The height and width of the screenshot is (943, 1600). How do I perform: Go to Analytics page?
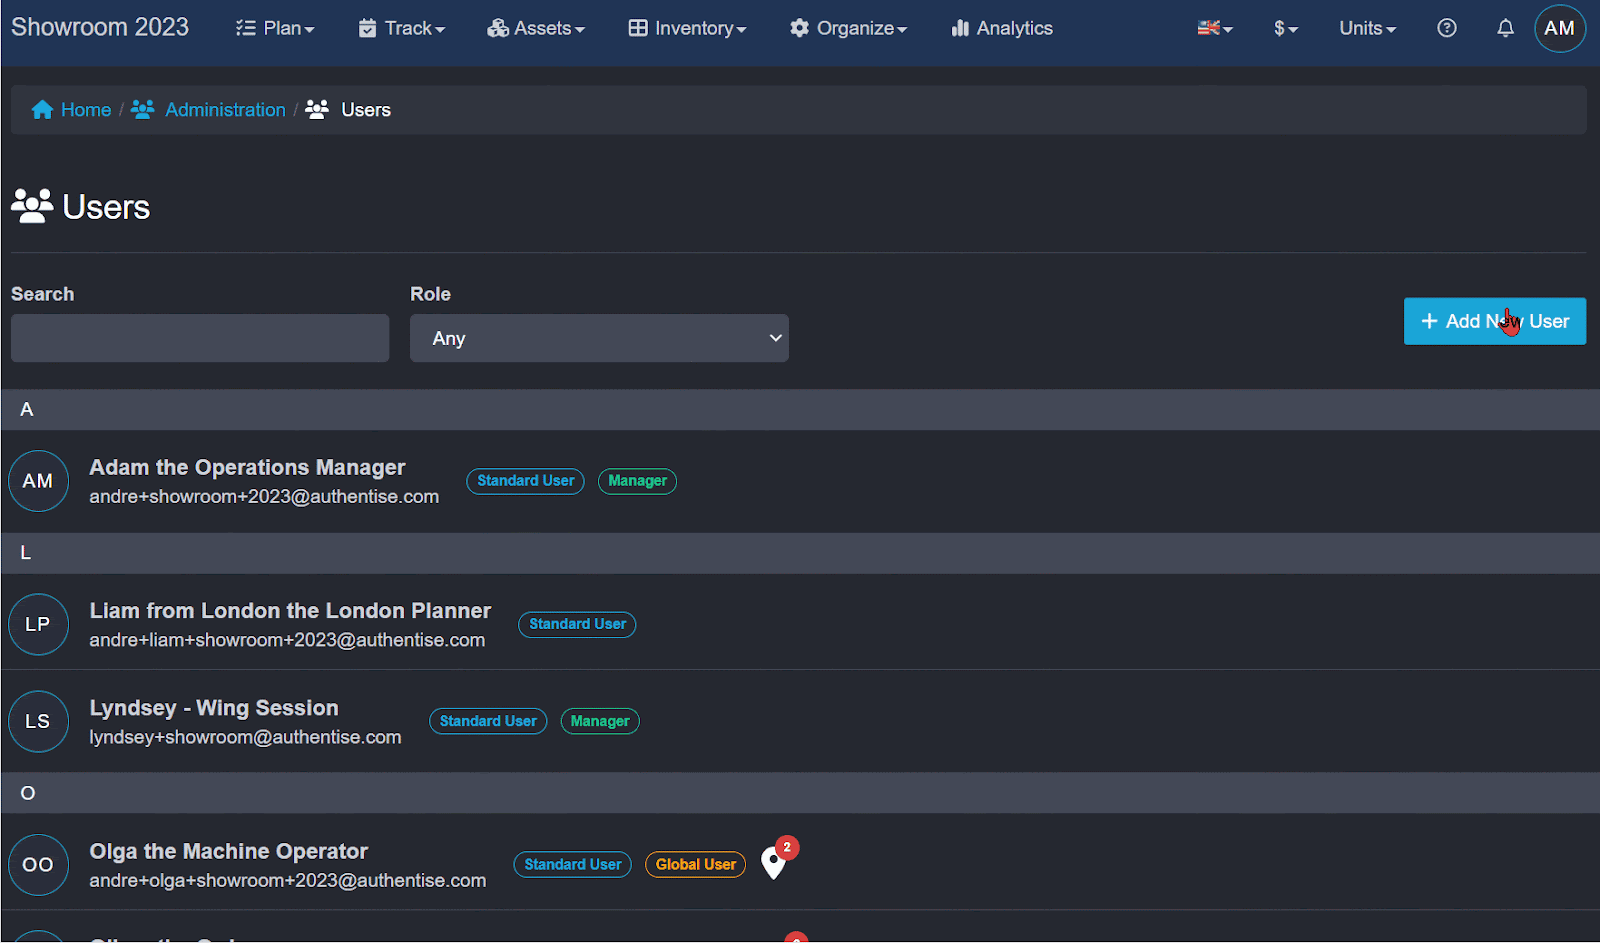[x=1001, y=28]
